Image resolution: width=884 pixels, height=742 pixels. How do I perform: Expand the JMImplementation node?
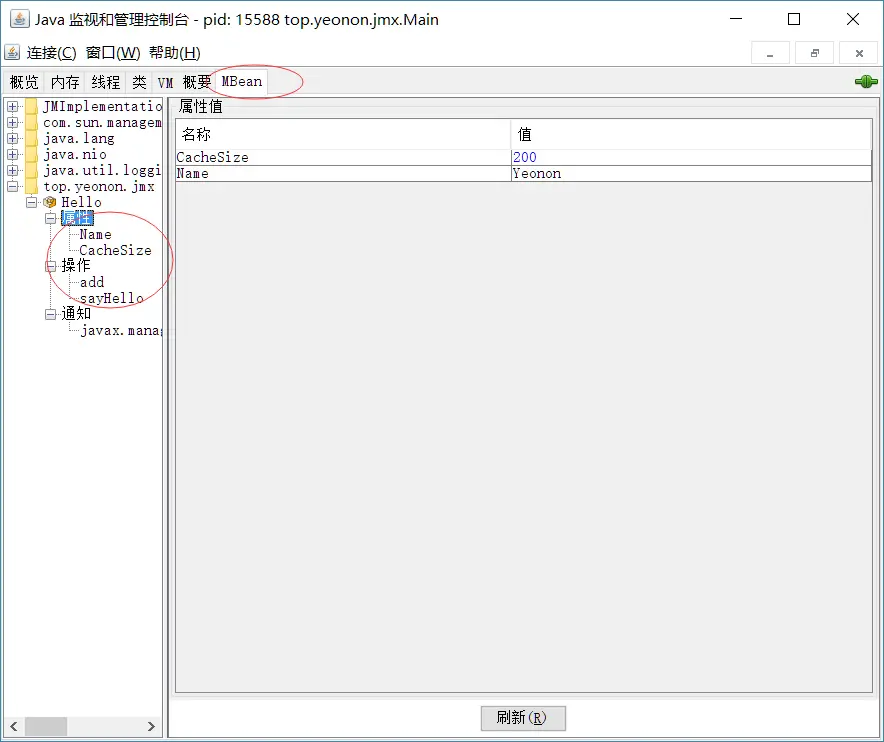tap(12, 106)
